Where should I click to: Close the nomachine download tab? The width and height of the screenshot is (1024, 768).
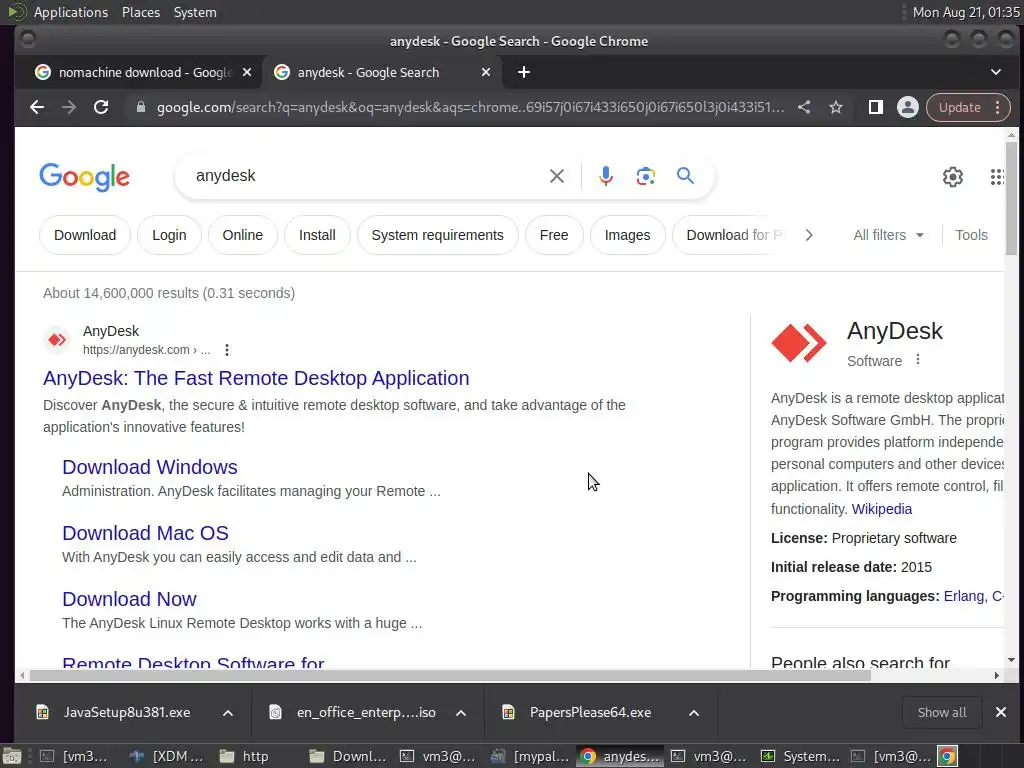(x=247, y=72)
